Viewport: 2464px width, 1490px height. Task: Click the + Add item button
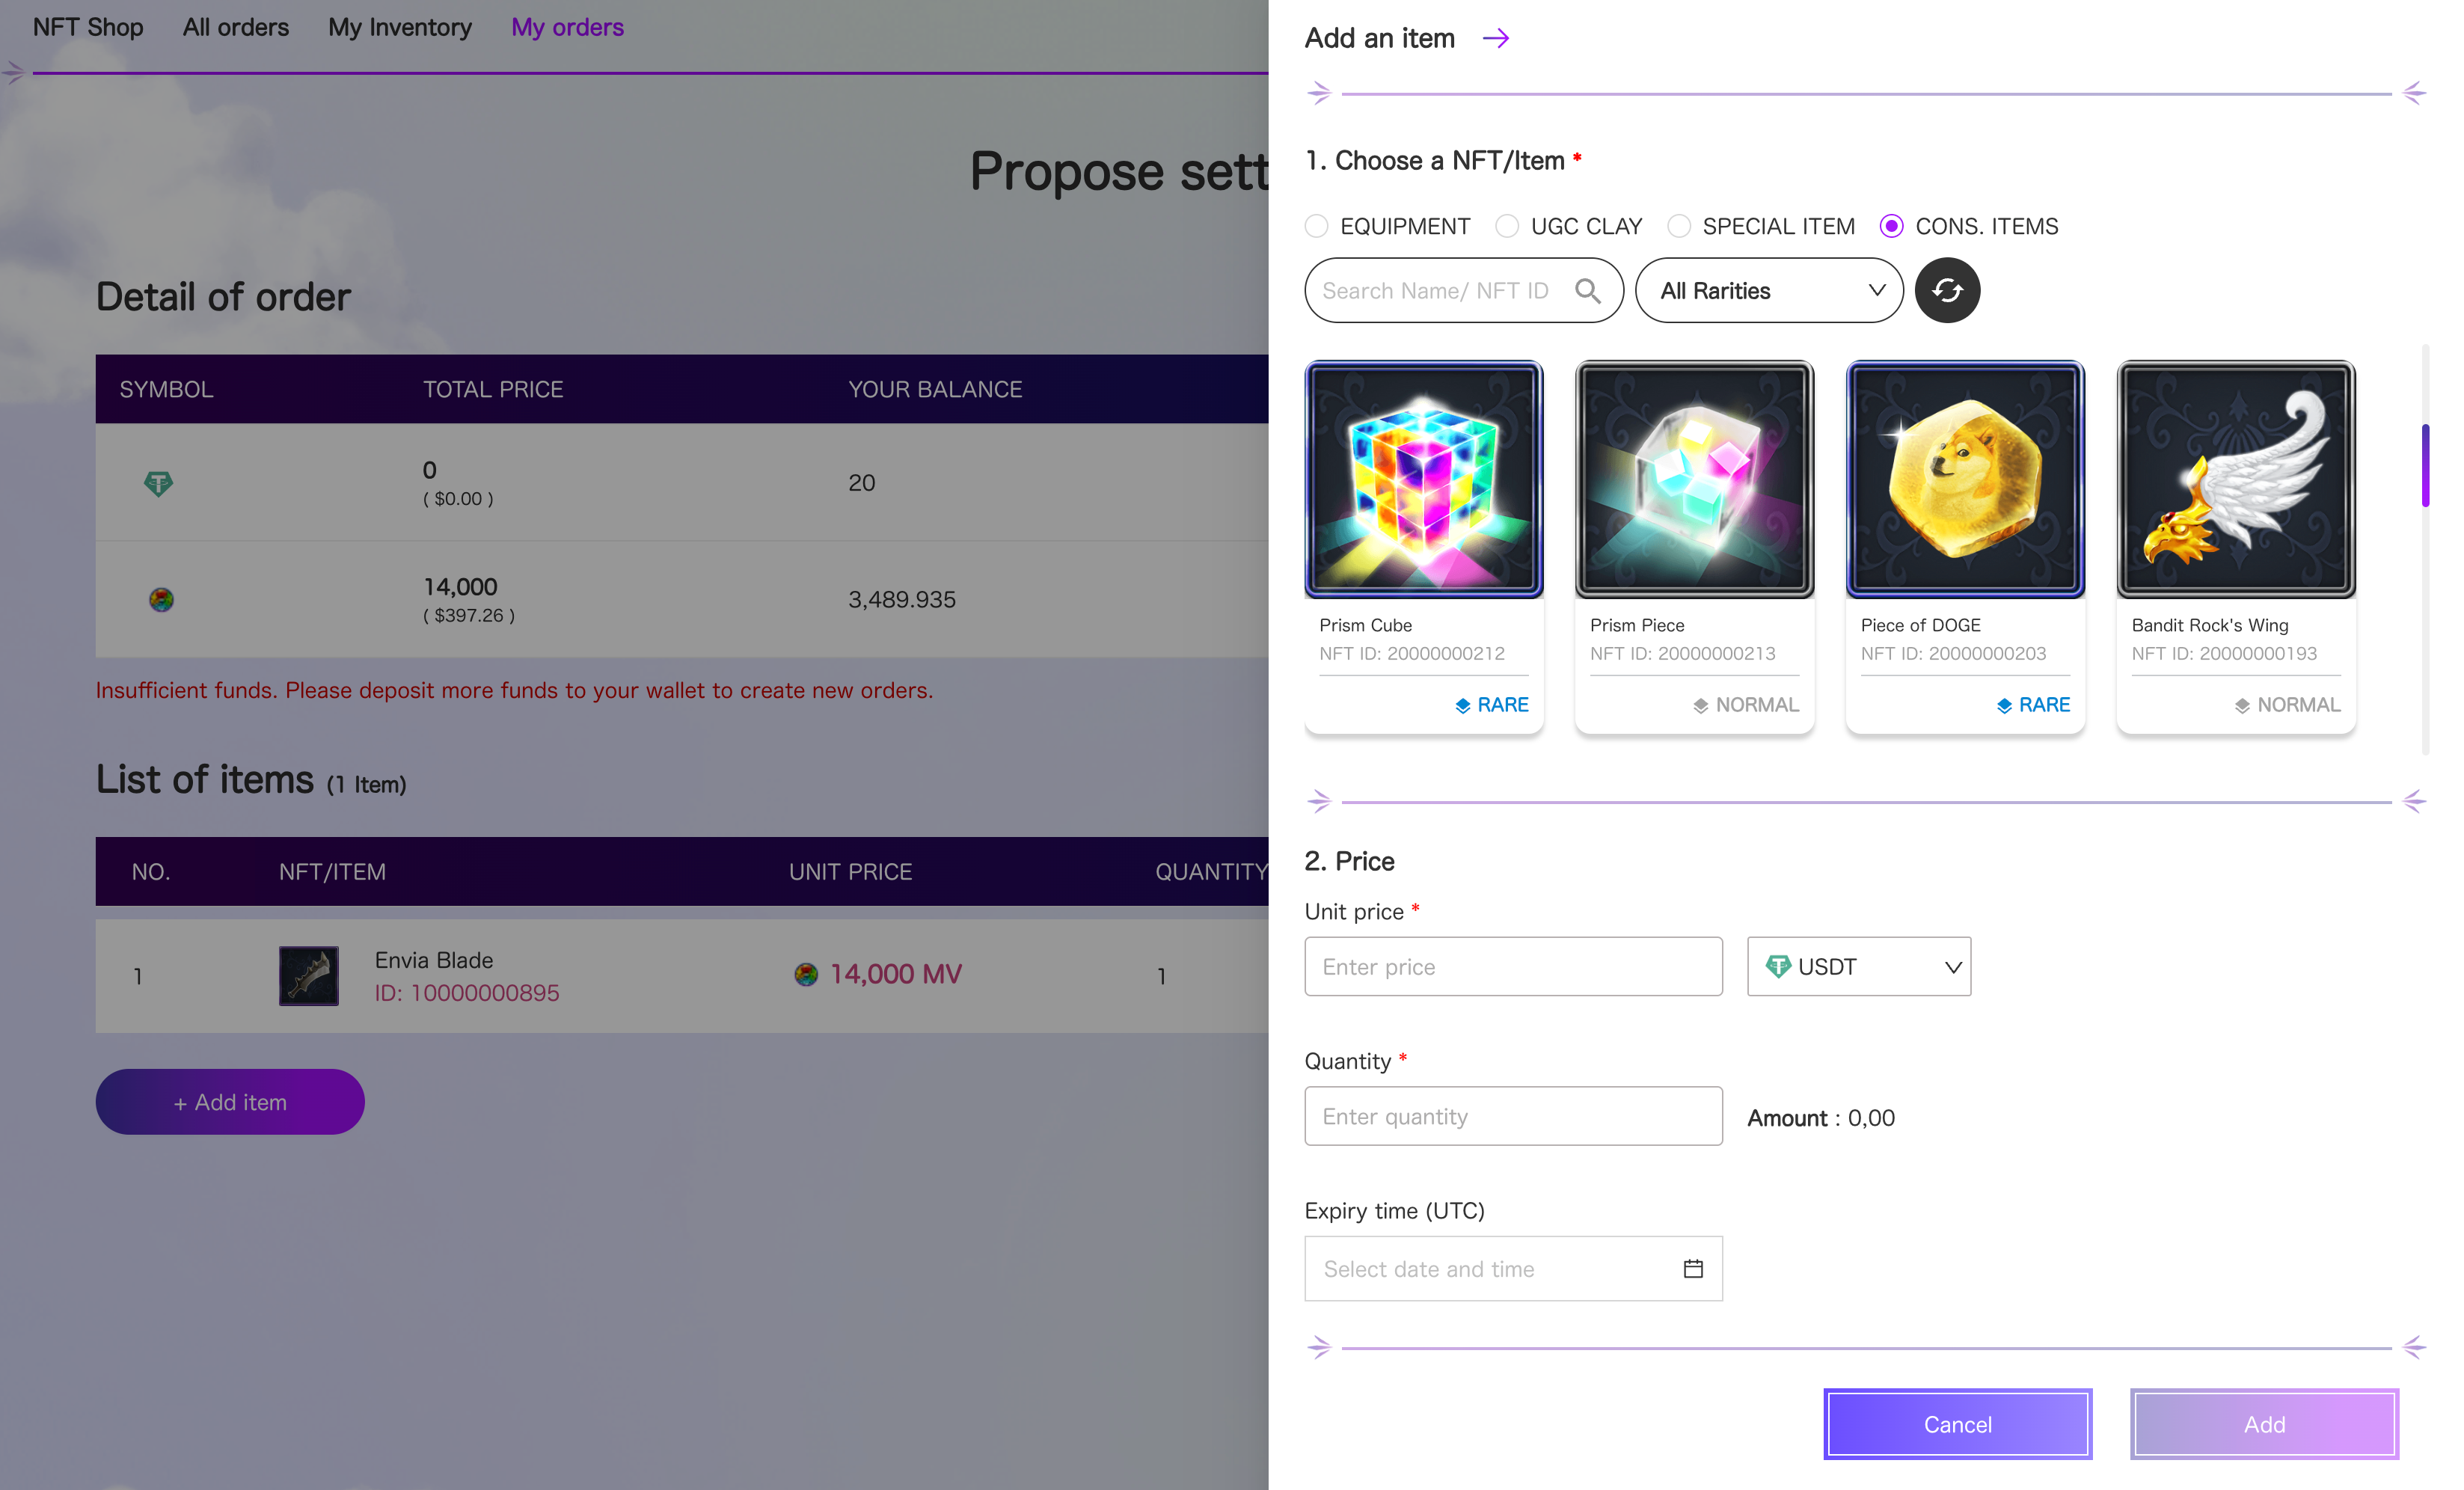(x=230, y=1102)
